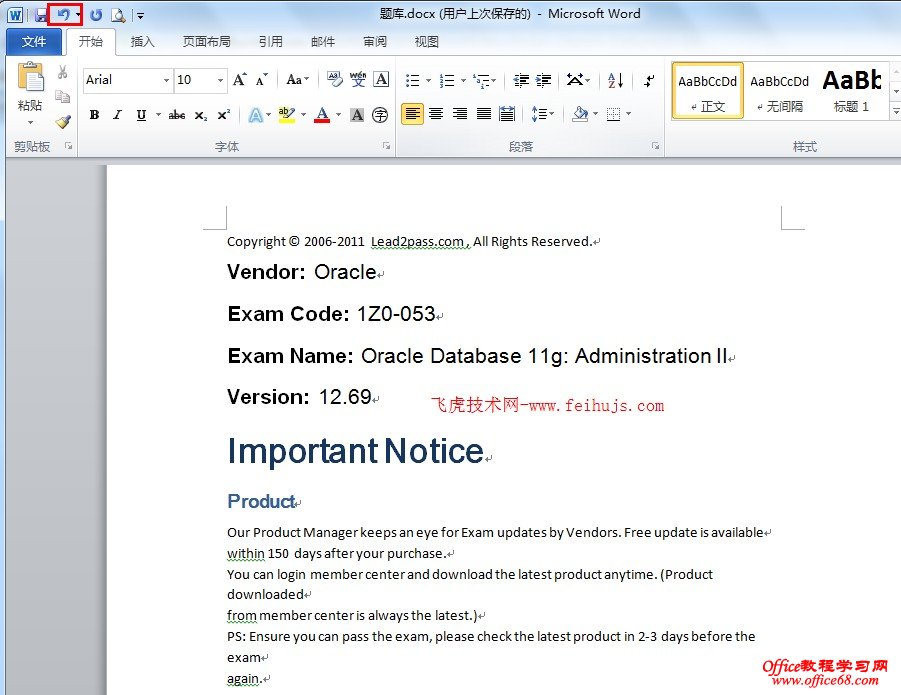Open Print Preview from quick access toolbar

[118, 16]
